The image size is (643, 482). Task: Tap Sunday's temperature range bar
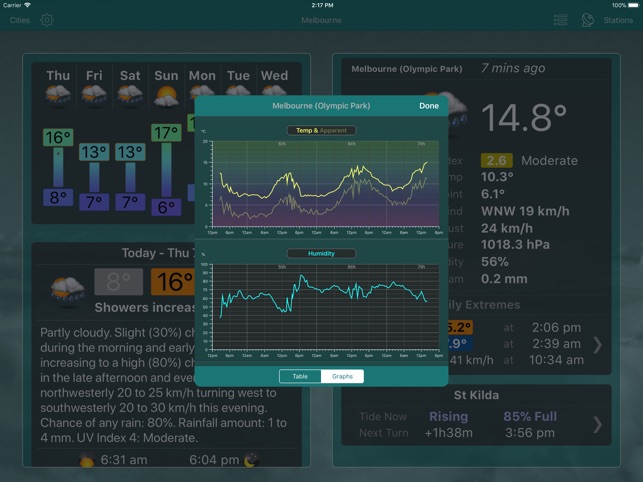pyautogui.click(x=166, y=170)
